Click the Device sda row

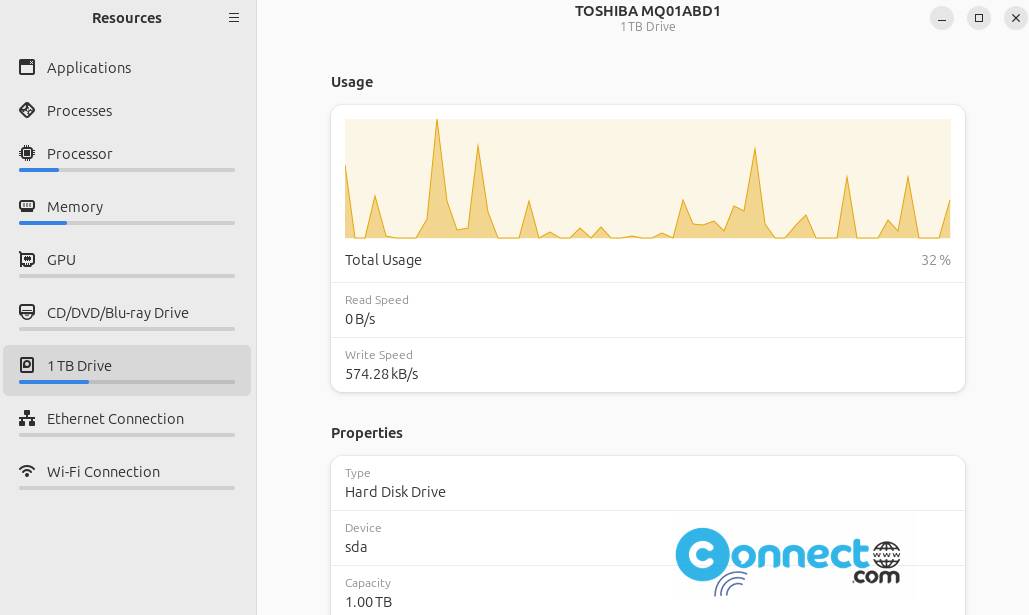(648, 538)
